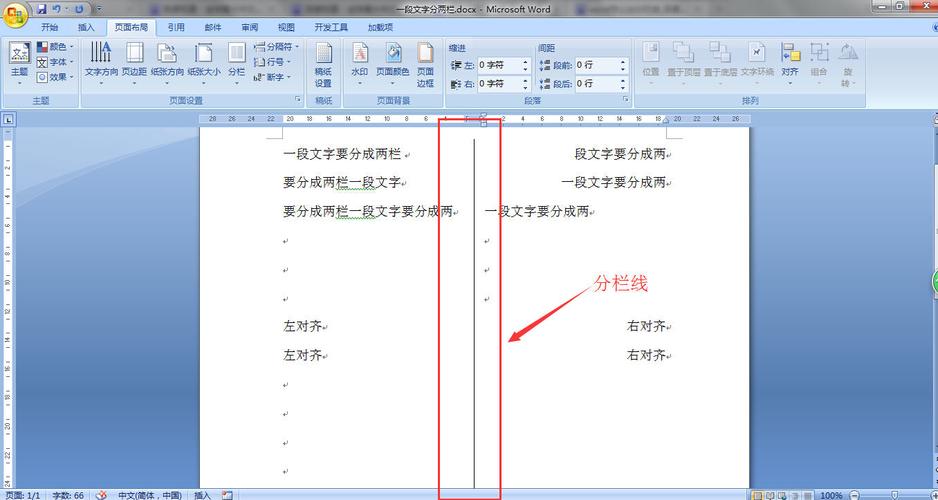
Task: Click 文字环绕 text wrapping button
Action: [757, 63]
